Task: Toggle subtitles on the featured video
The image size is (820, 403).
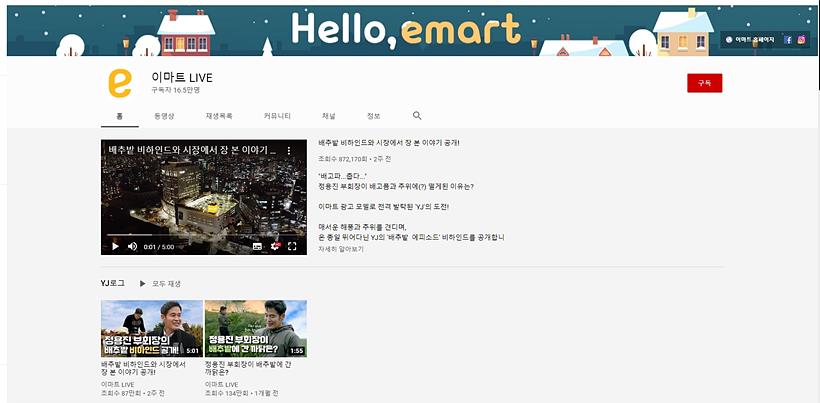Action: click(x=257, y=246)
